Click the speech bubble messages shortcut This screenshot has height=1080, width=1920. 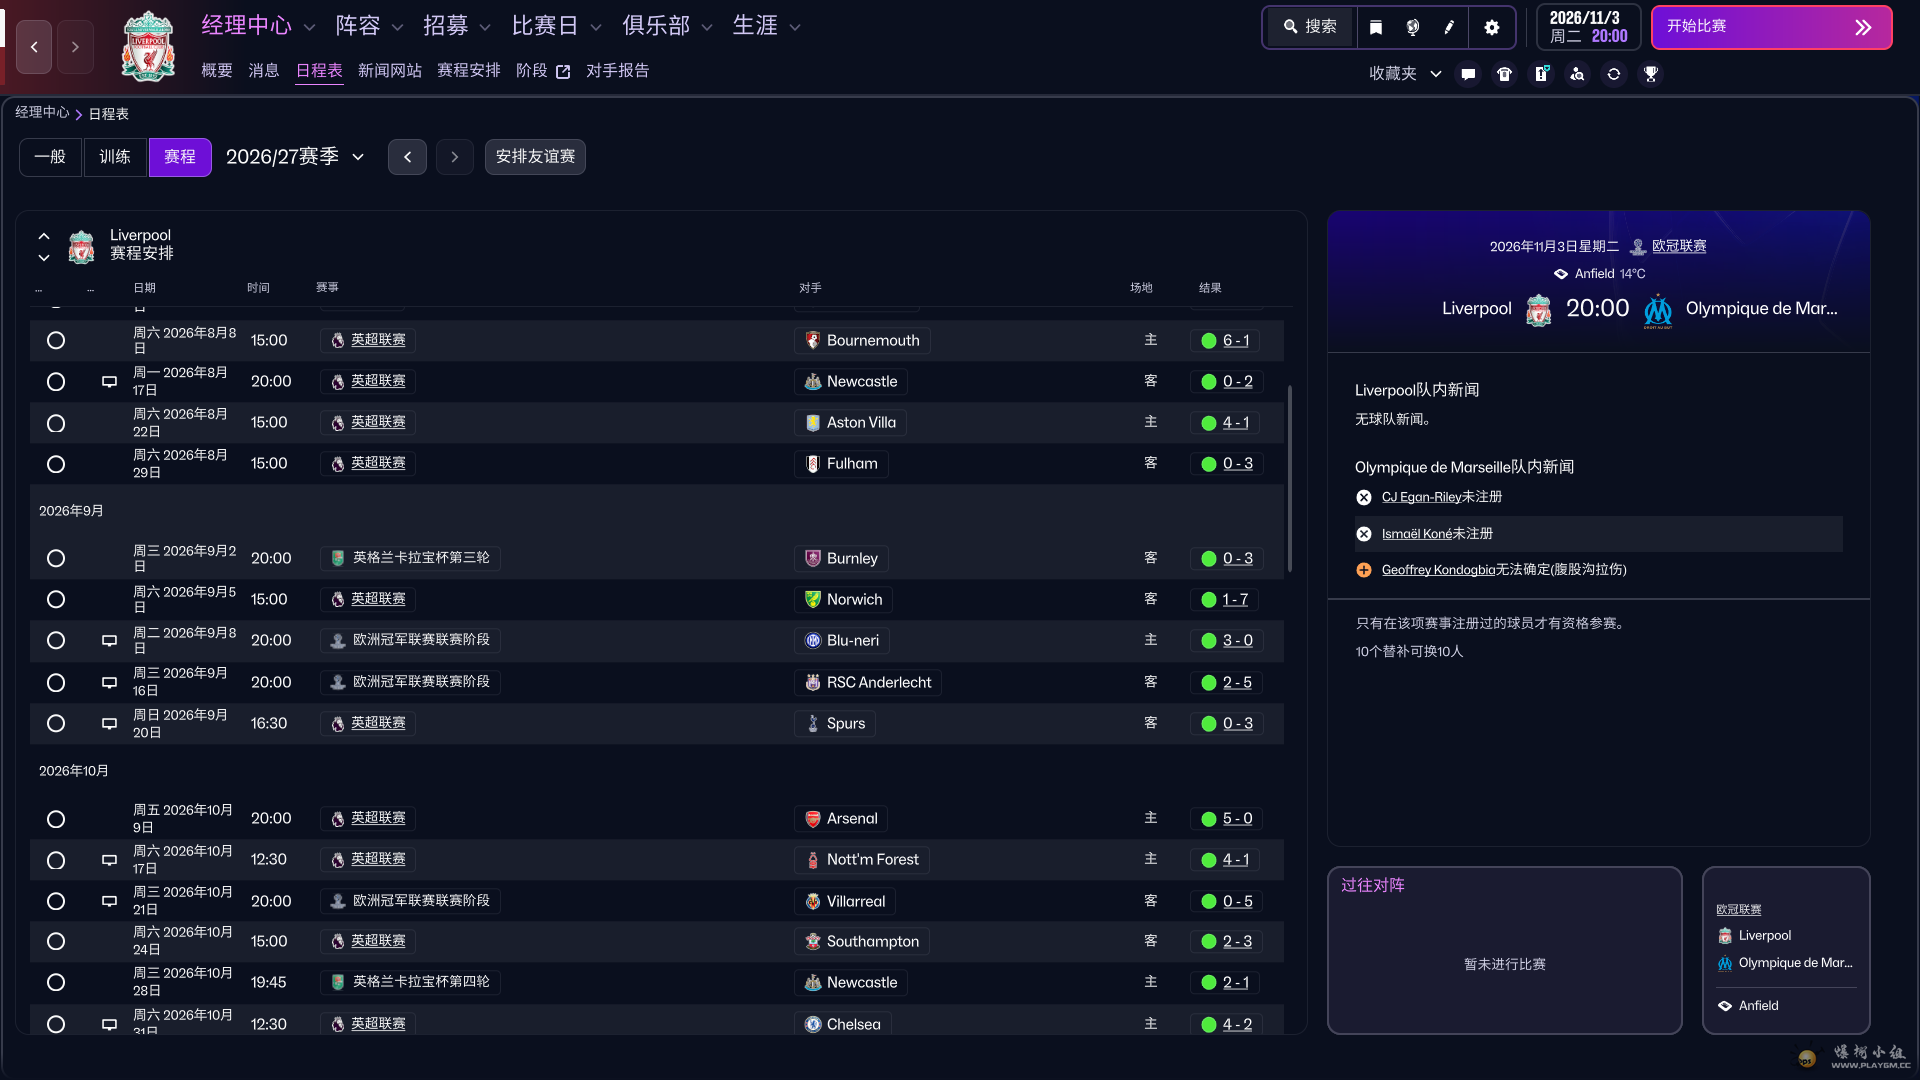(x=1468, y=74)
